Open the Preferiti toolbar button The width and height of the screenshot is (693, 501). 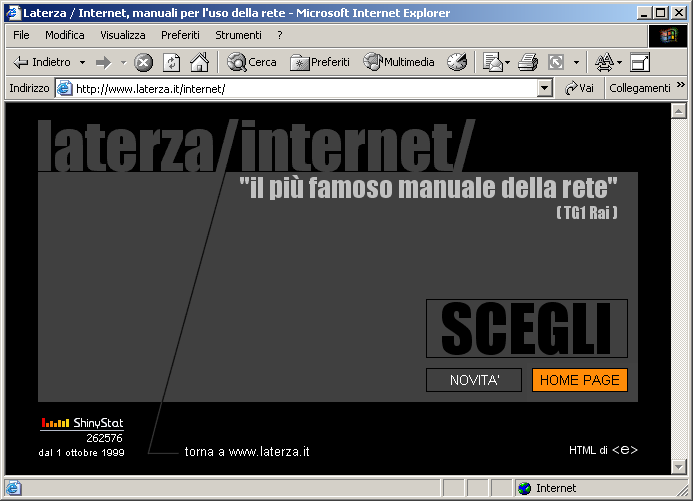[320, 62]
